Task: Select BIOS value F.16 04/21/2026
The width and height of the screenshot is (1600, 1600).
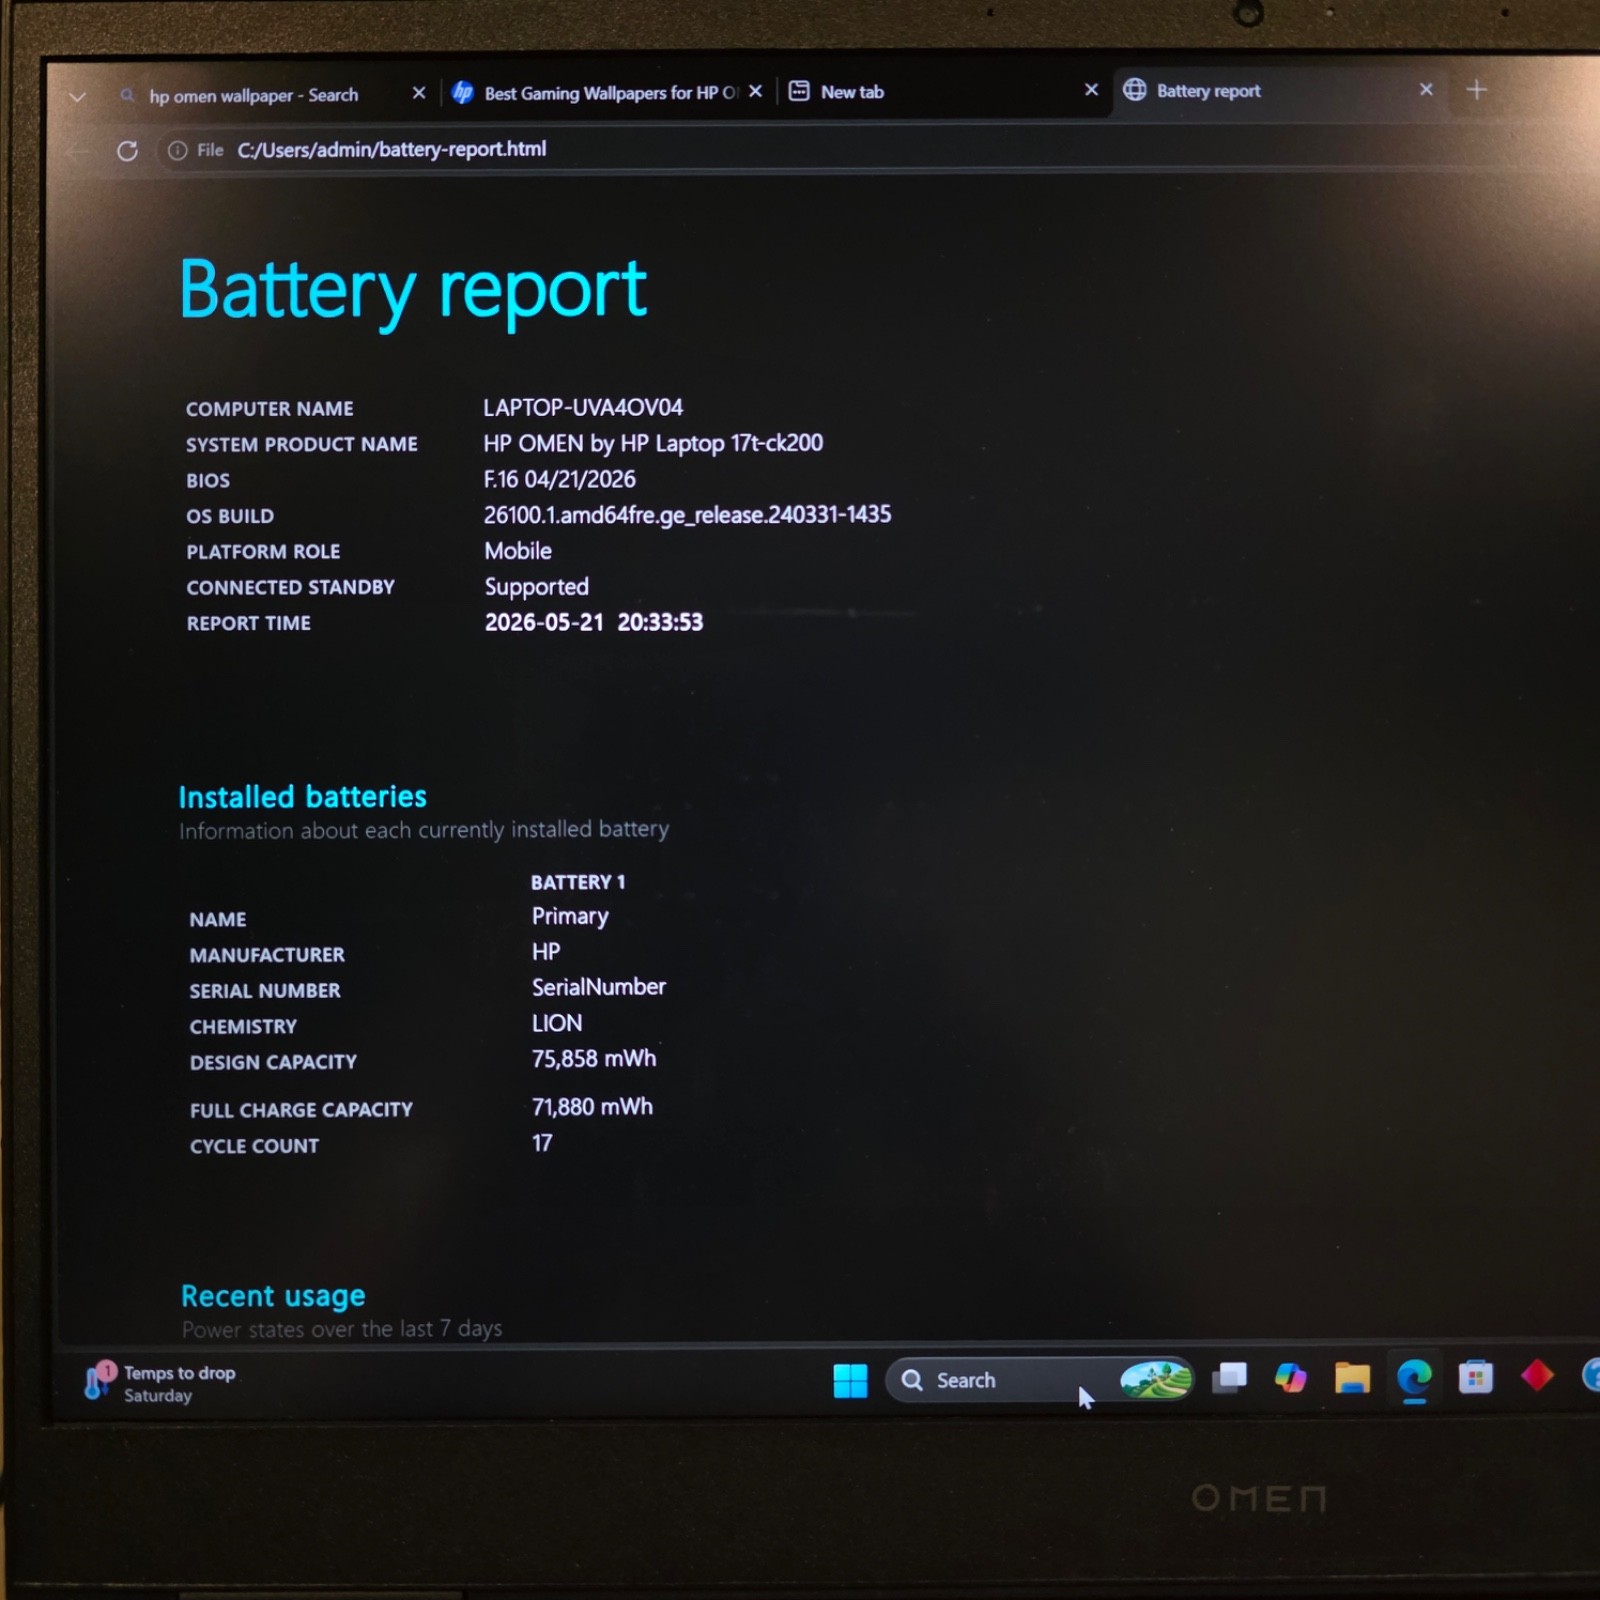Action: click(x=560, y=479)
